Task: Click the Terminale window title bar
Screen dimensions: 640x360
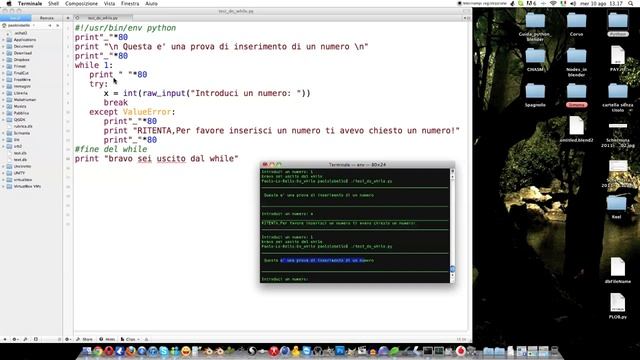Action: click(357, 164)
